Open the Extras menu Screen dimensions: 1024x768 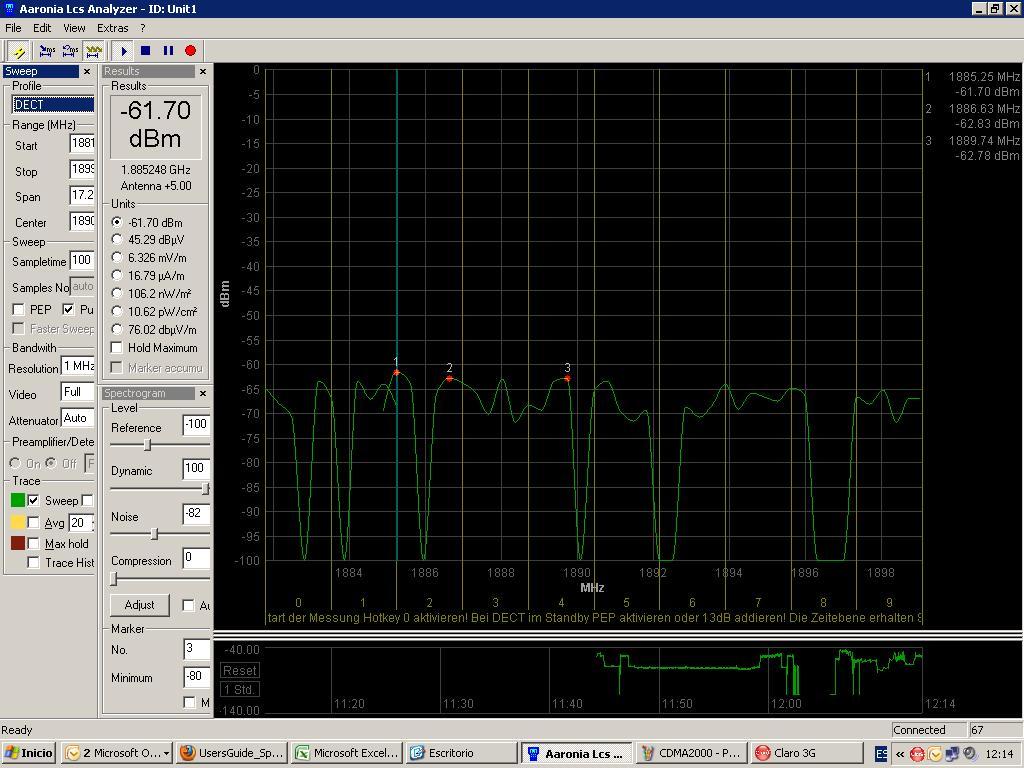(112, 28)
